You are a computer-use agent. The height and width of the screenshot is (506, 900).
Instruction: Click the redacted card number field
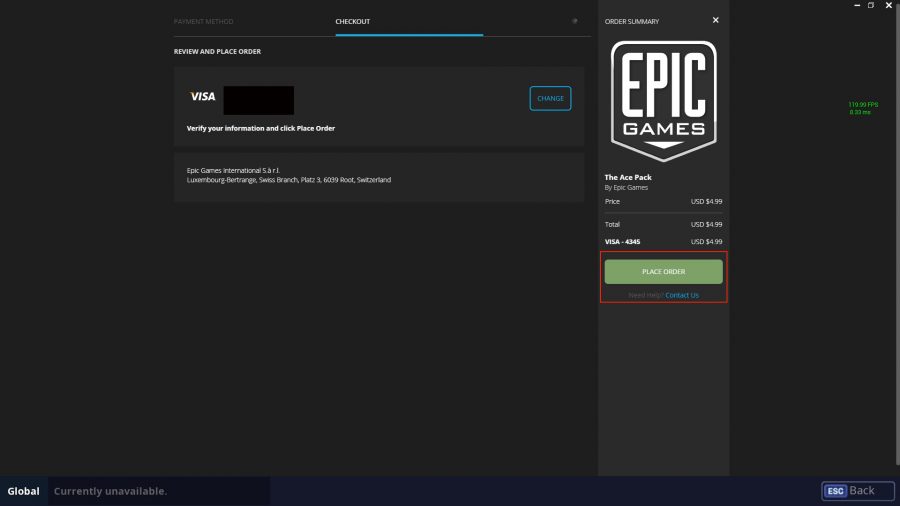(258, 100)
